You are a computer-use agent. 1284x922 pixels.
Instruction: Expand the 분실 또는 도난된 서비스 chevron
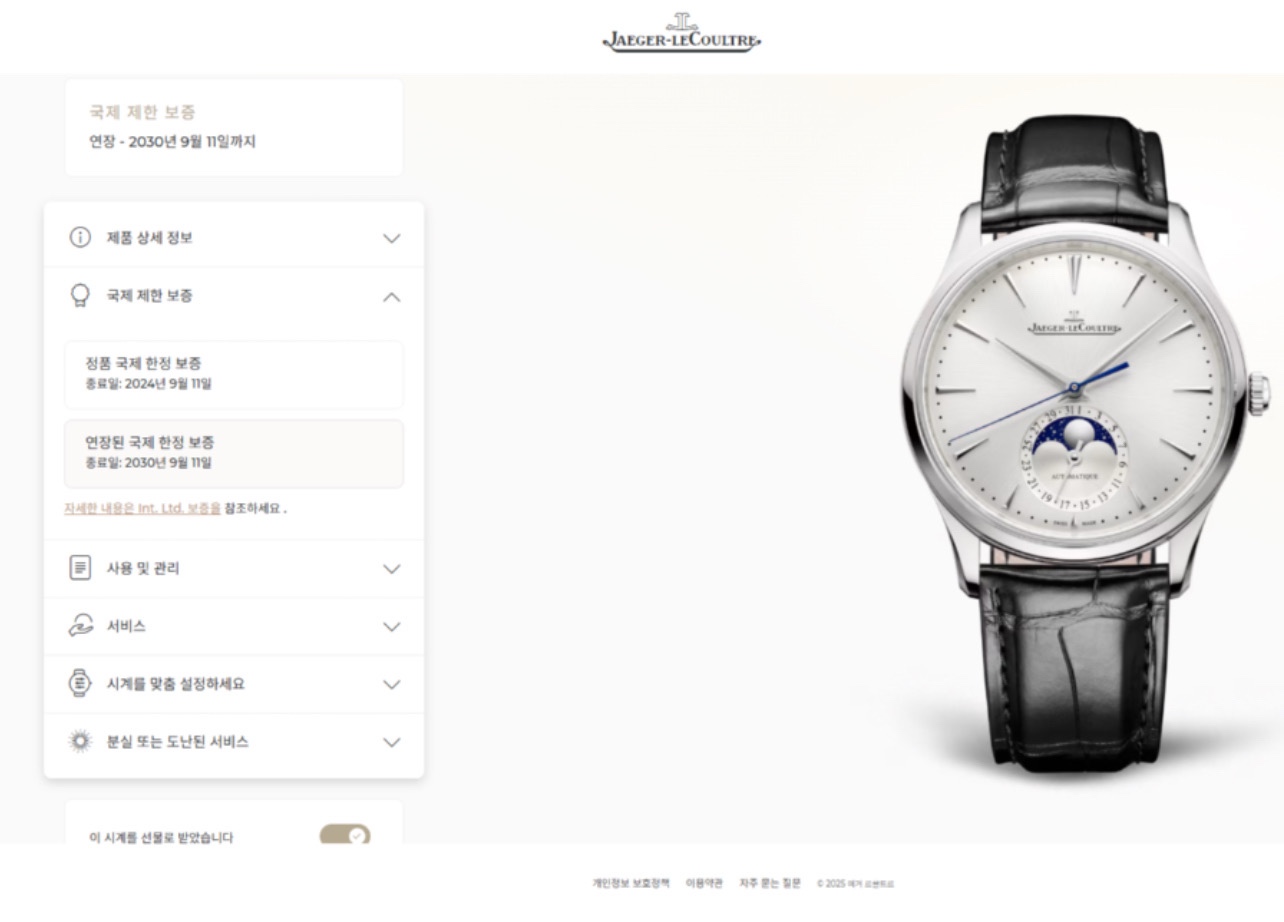point(392,743)
